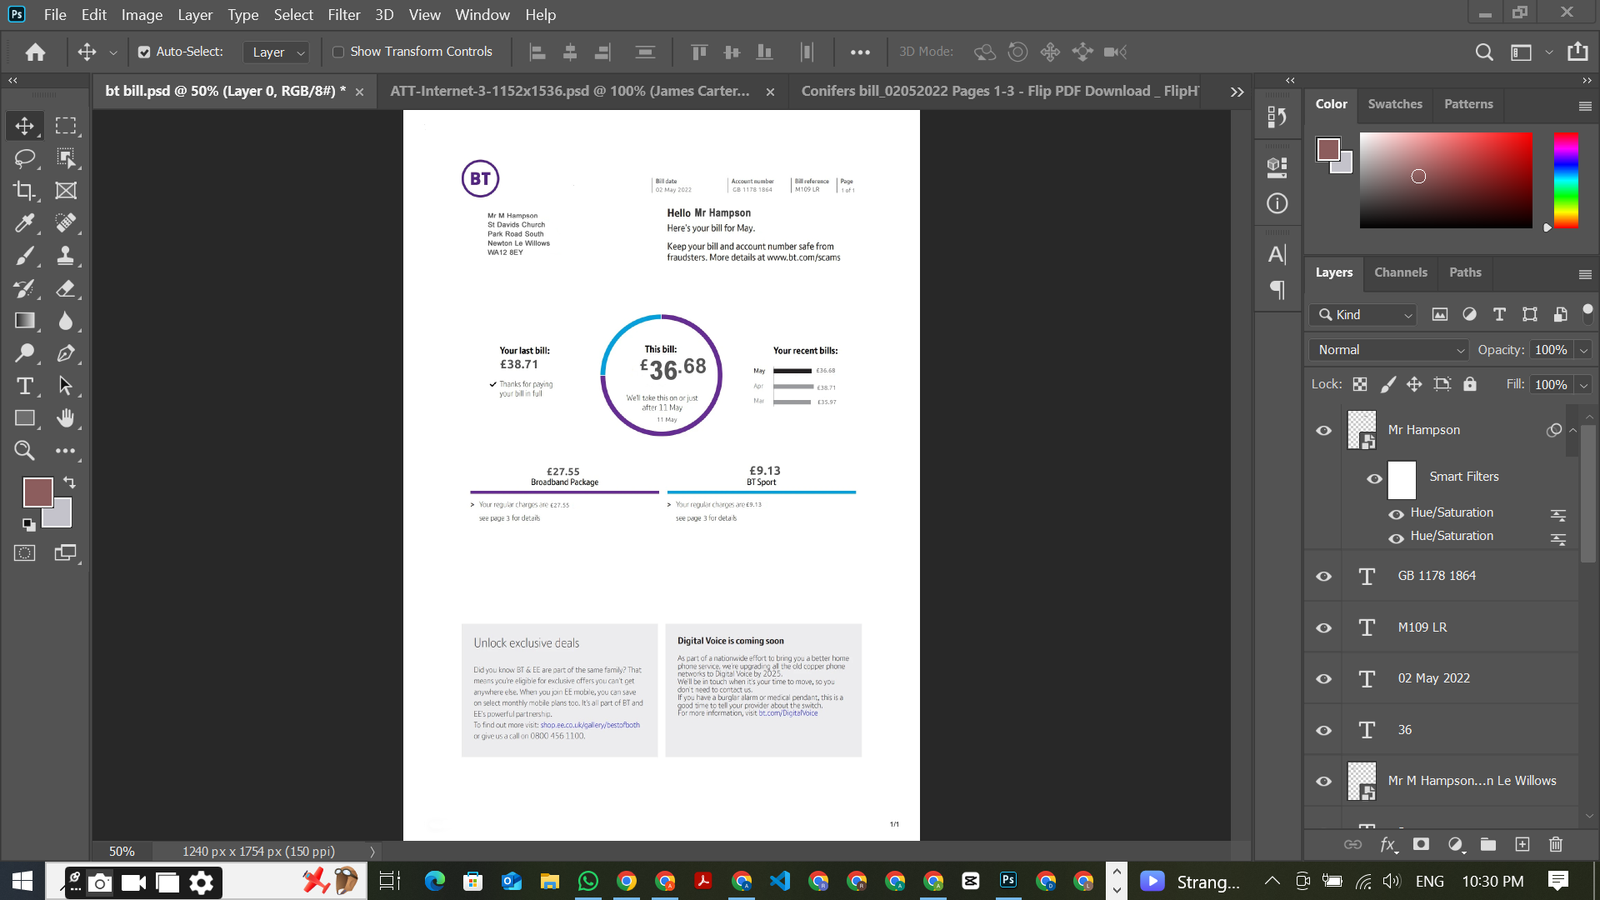Enable Show Transform Controls checkbox
1600x900 pixels.
(x=338, y=52)
